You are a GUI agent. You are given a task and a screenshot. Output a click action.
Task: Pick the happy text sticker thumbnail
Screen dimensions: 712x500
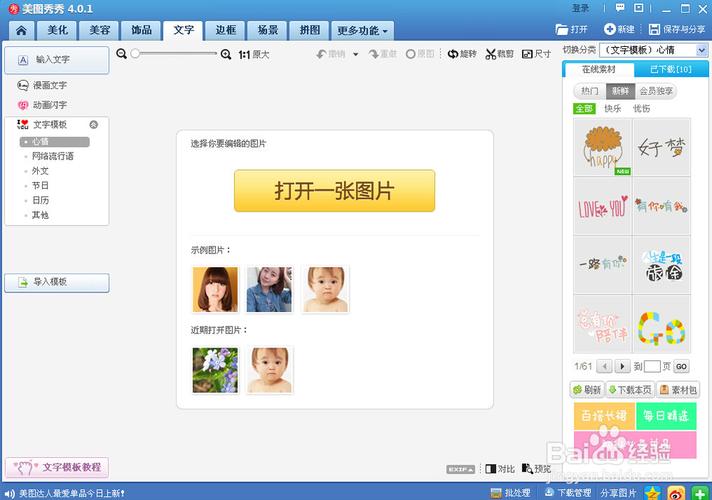coord(602,147)
